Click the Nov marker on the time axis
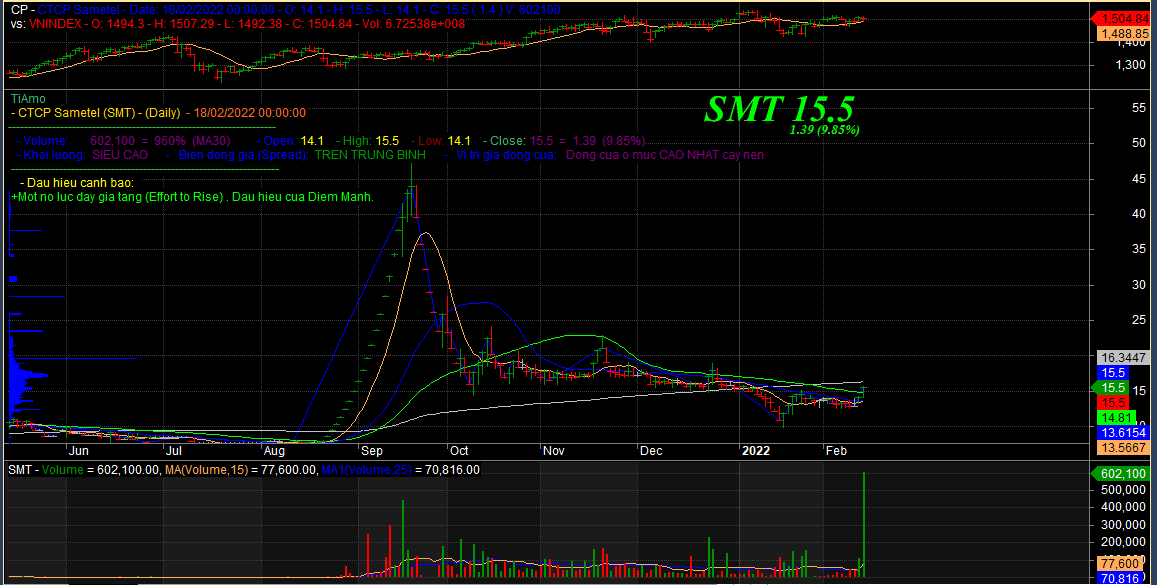1157x585 pixels. (553, 451)
